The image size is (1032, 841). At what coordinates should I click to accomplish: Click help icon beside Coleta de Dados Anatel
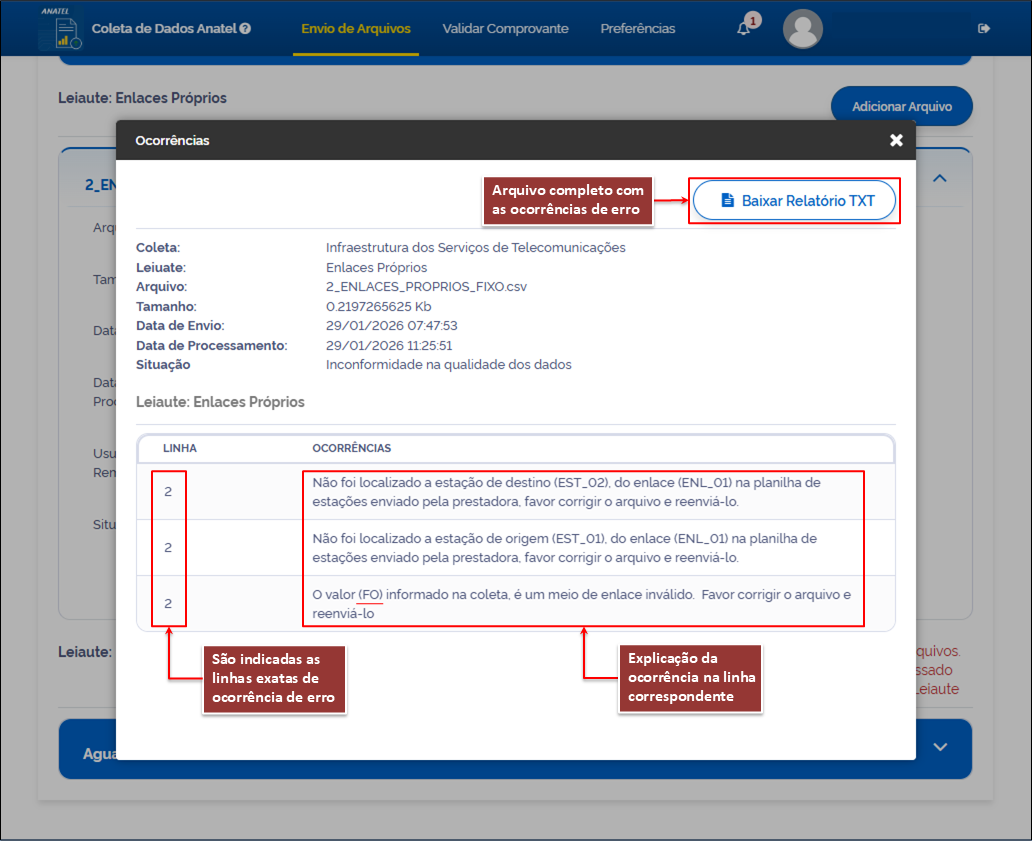[x=245, y=29]
